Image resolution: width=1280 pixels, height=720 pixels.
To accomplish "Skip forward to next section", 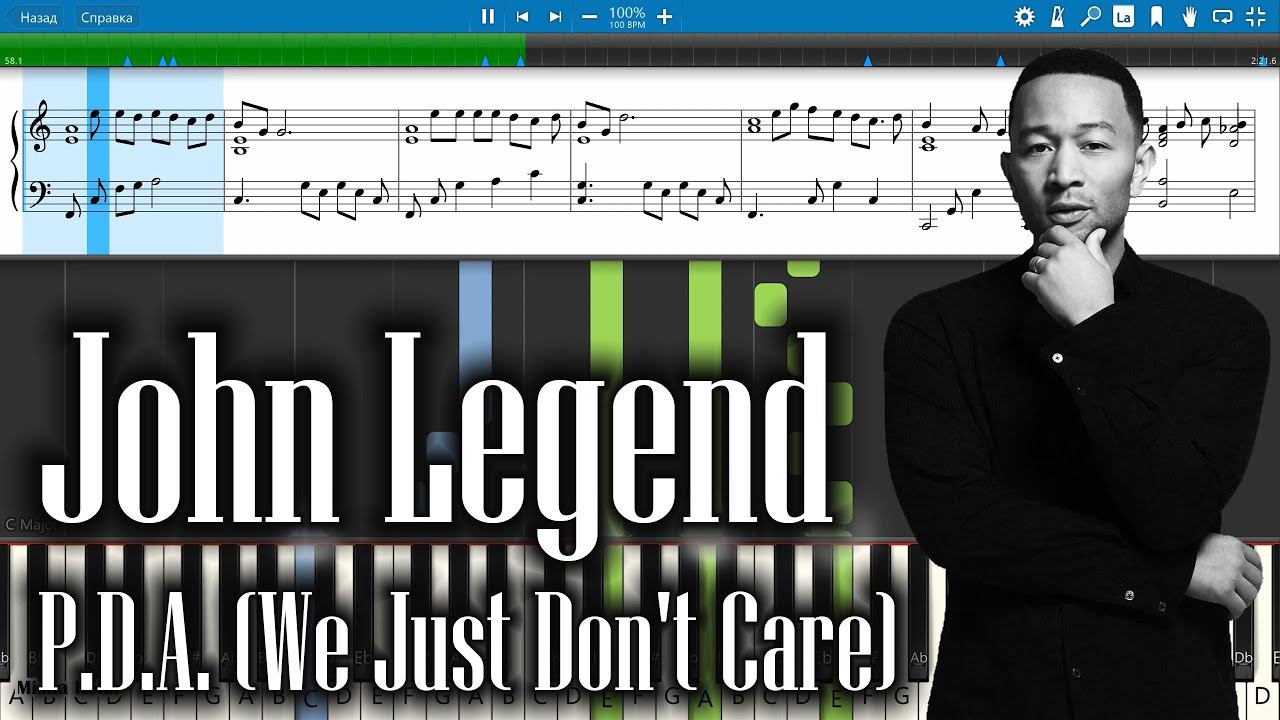I will pyautogui.click(x=555, y=16).
